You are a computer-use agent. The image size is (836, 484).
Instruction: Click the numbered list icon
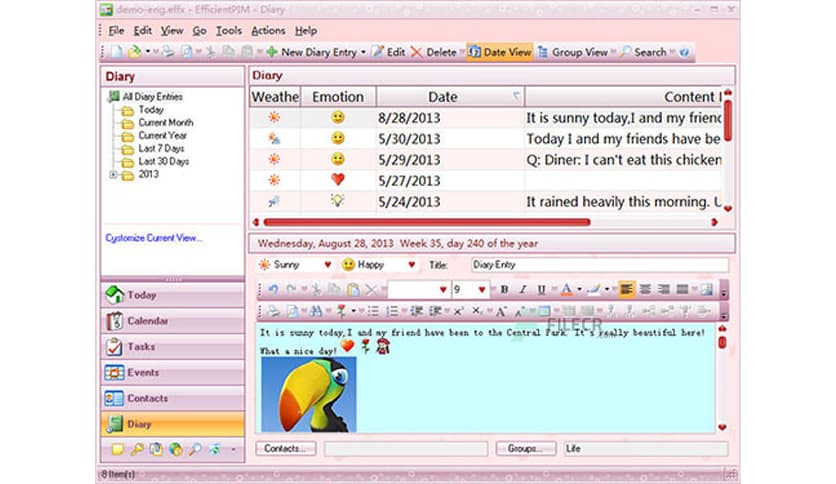pos(392,311)
